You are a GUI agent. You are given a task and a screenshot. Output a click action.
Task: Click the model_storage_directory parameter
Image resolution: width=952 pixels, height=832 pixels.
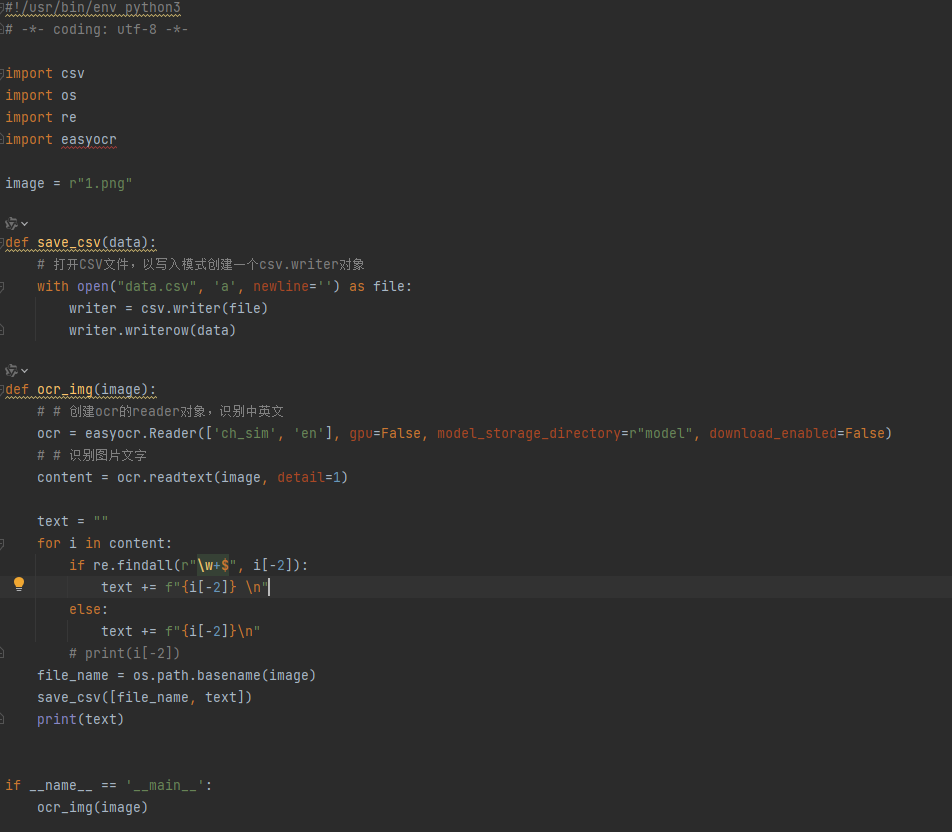529,433
